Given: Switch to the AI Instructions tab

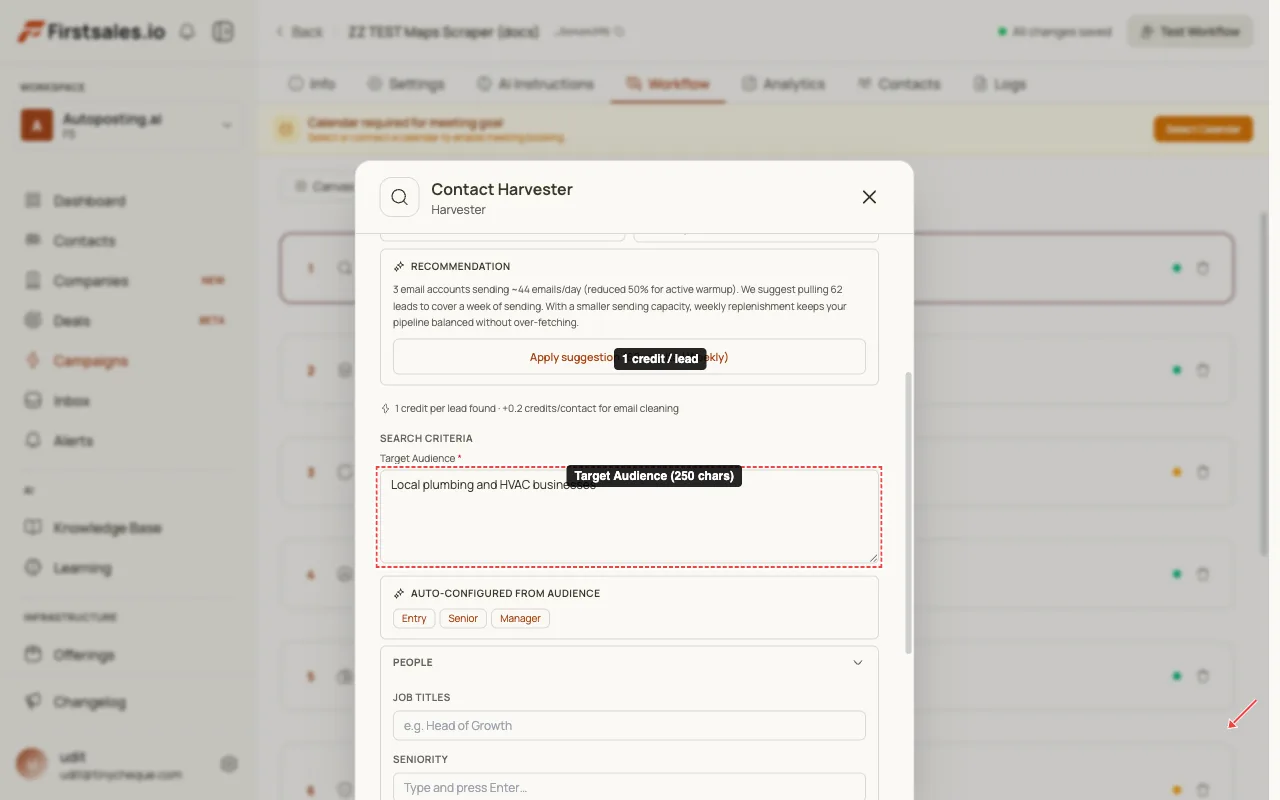Looking at the screenshot, I should tap(535, 84).
